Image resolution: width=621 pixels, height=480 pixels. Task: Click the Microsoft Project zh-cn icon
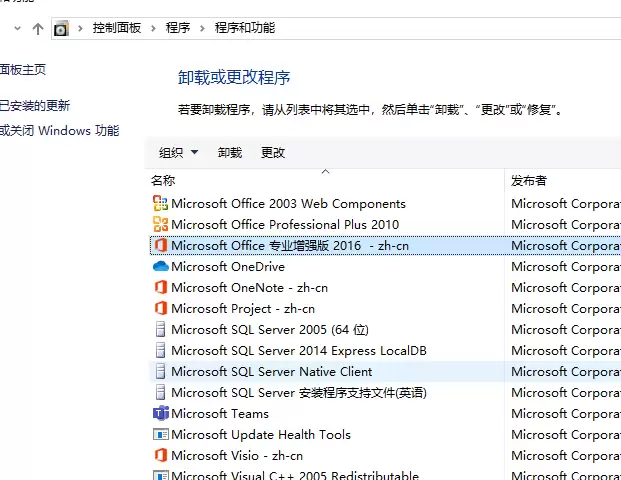[160, 308]
